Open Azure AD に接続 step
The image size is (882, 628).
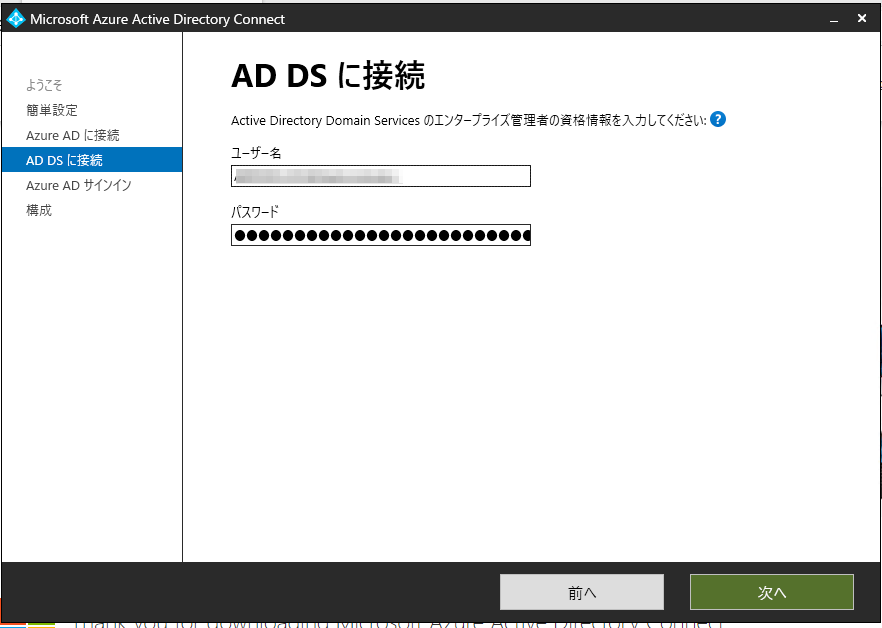point(73,135)
